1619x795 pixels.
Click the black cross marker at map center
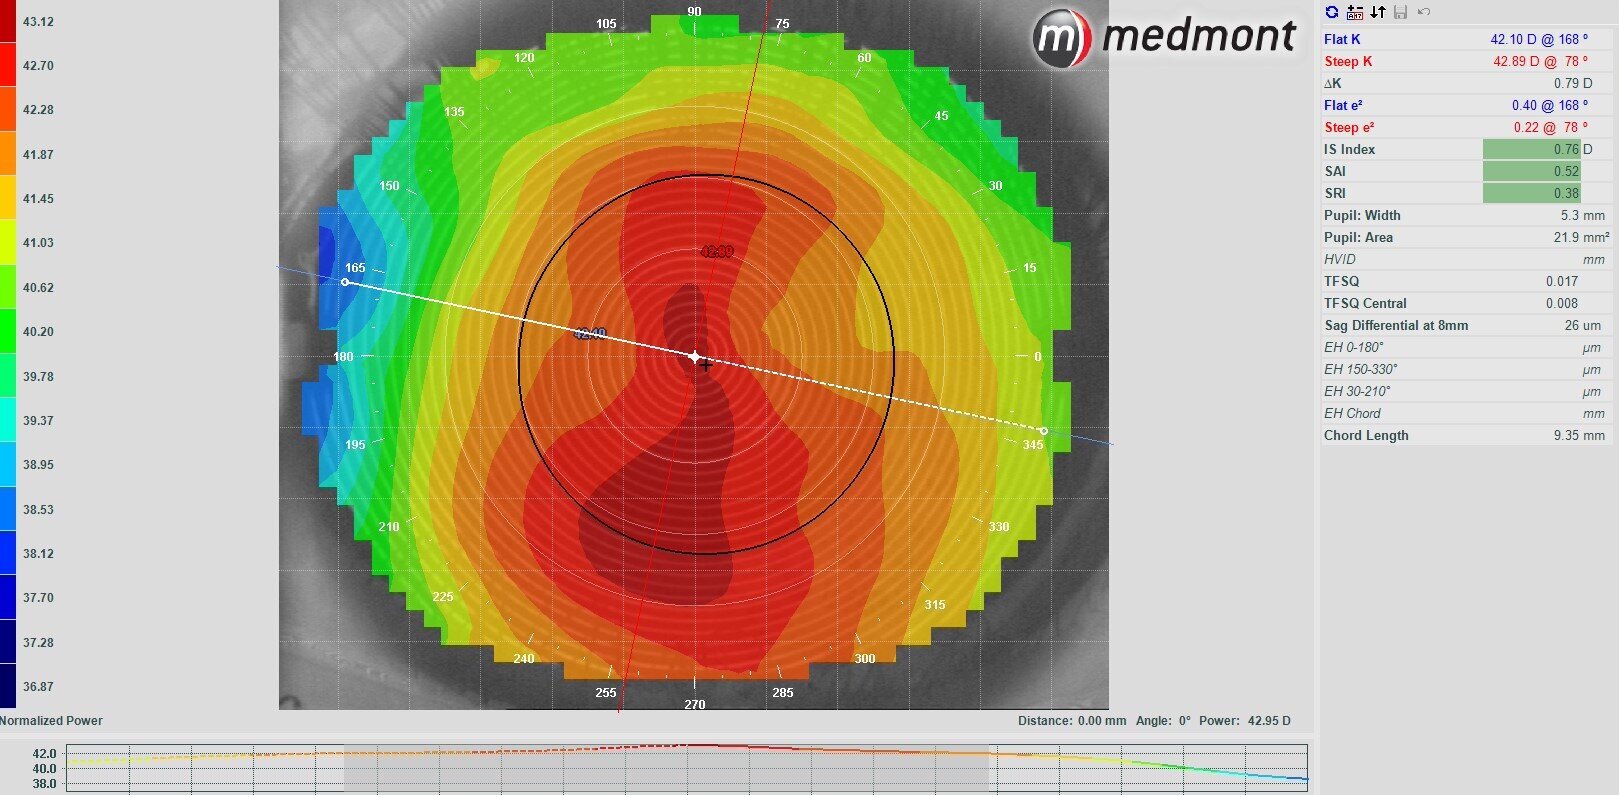tap(706, 365)
